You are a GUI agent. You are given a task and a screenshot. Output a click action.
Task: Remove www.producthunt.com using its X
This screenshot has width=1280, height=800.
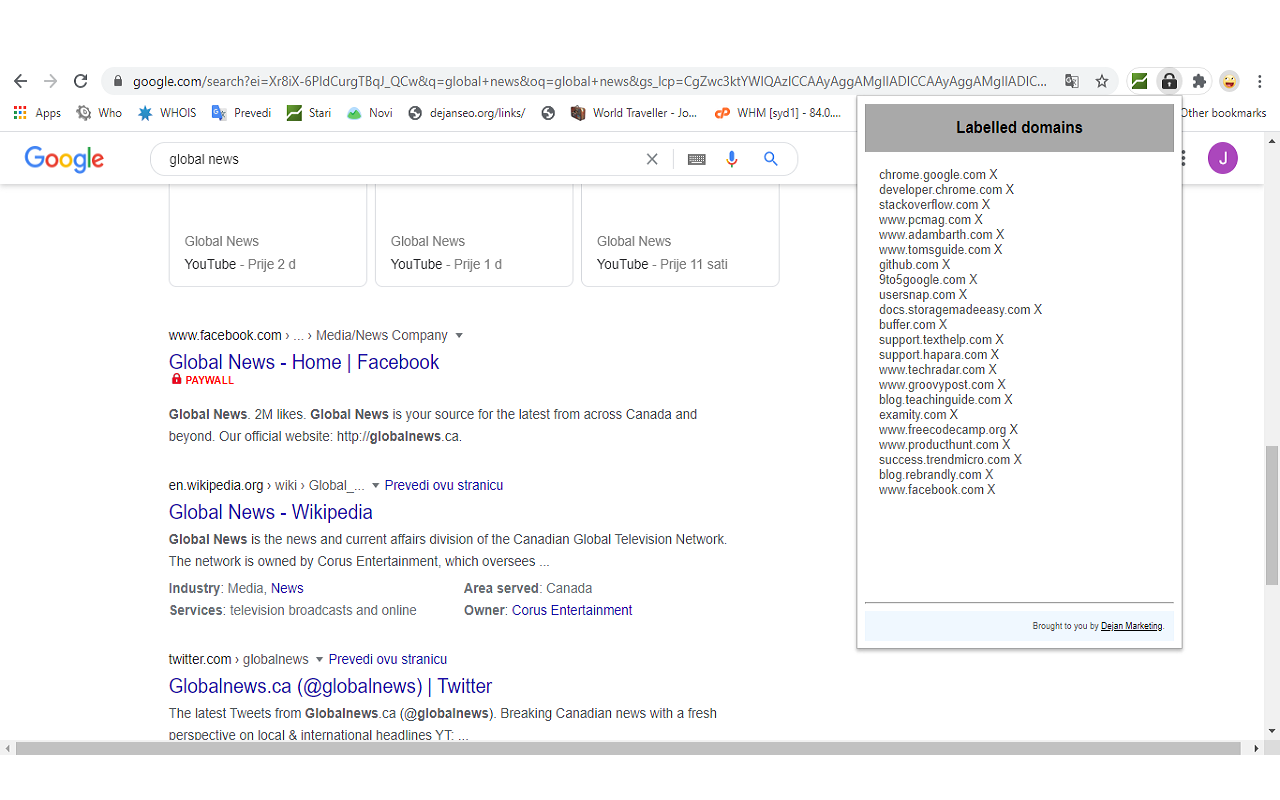point(1006,445)
